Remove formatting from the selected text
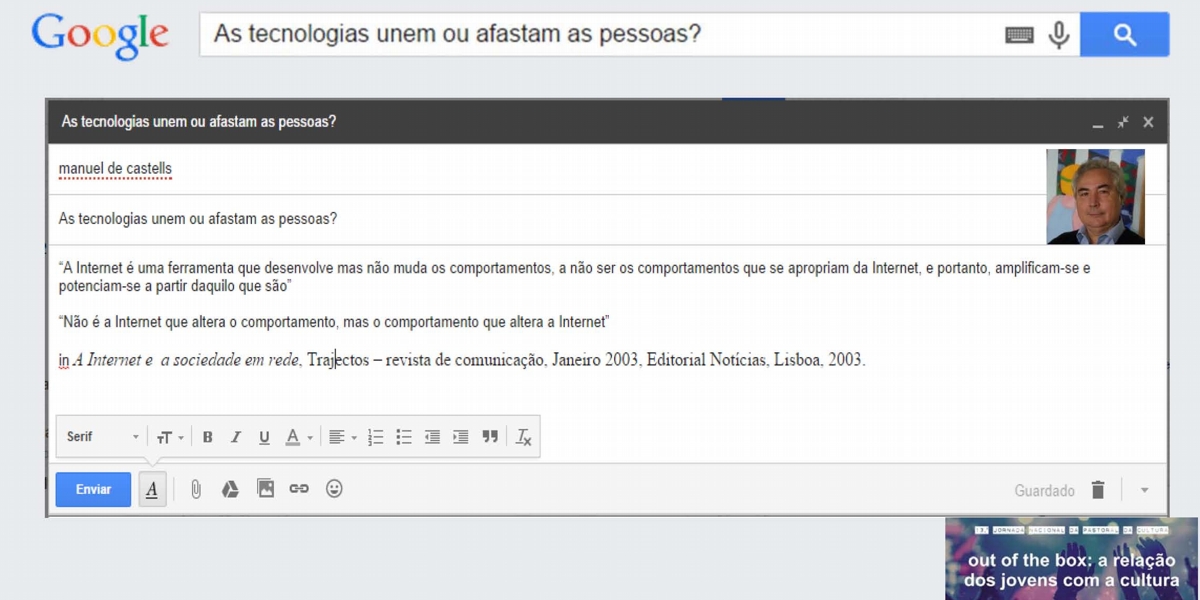 click(524, 437)
